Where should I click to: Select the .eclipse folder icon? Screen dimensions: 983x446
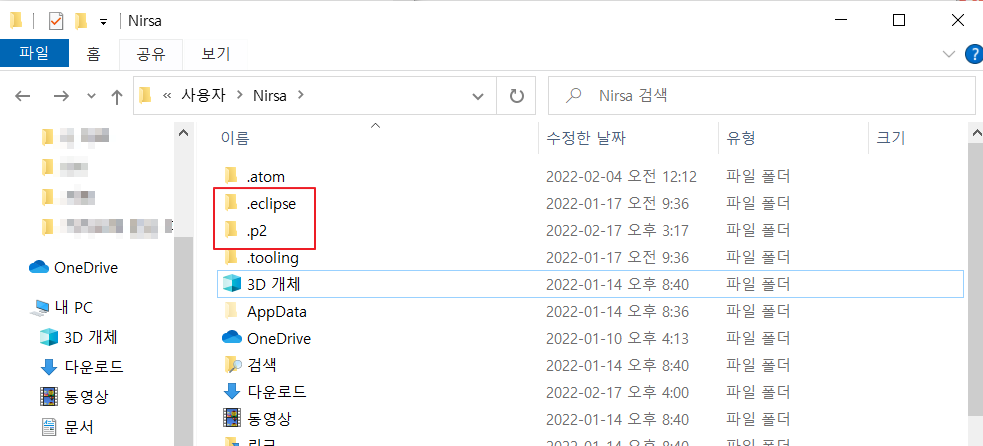coord(231,203)
